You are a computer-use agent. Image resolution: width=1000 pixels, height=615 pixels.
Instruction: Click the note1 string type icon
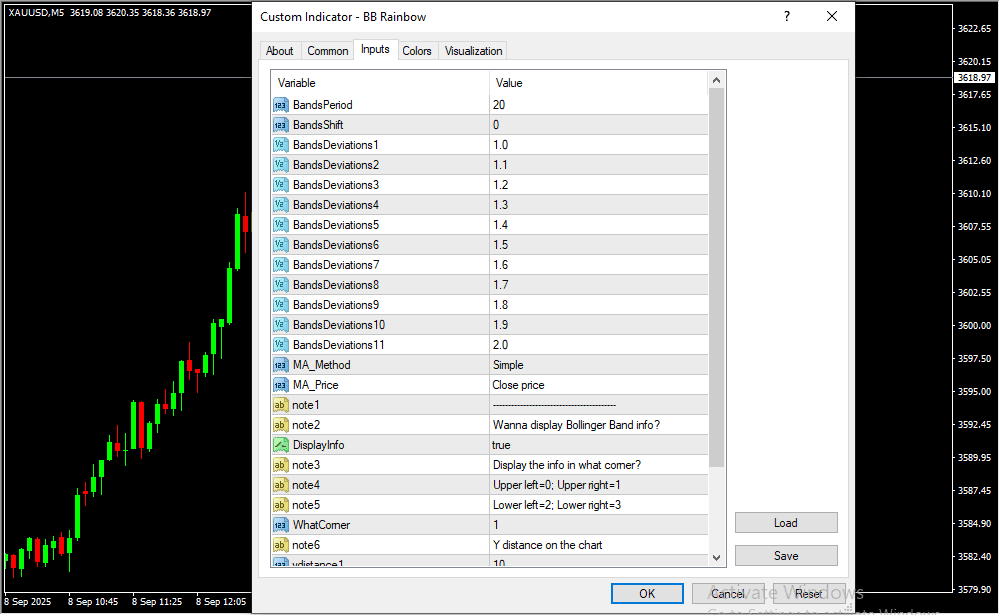280,405
